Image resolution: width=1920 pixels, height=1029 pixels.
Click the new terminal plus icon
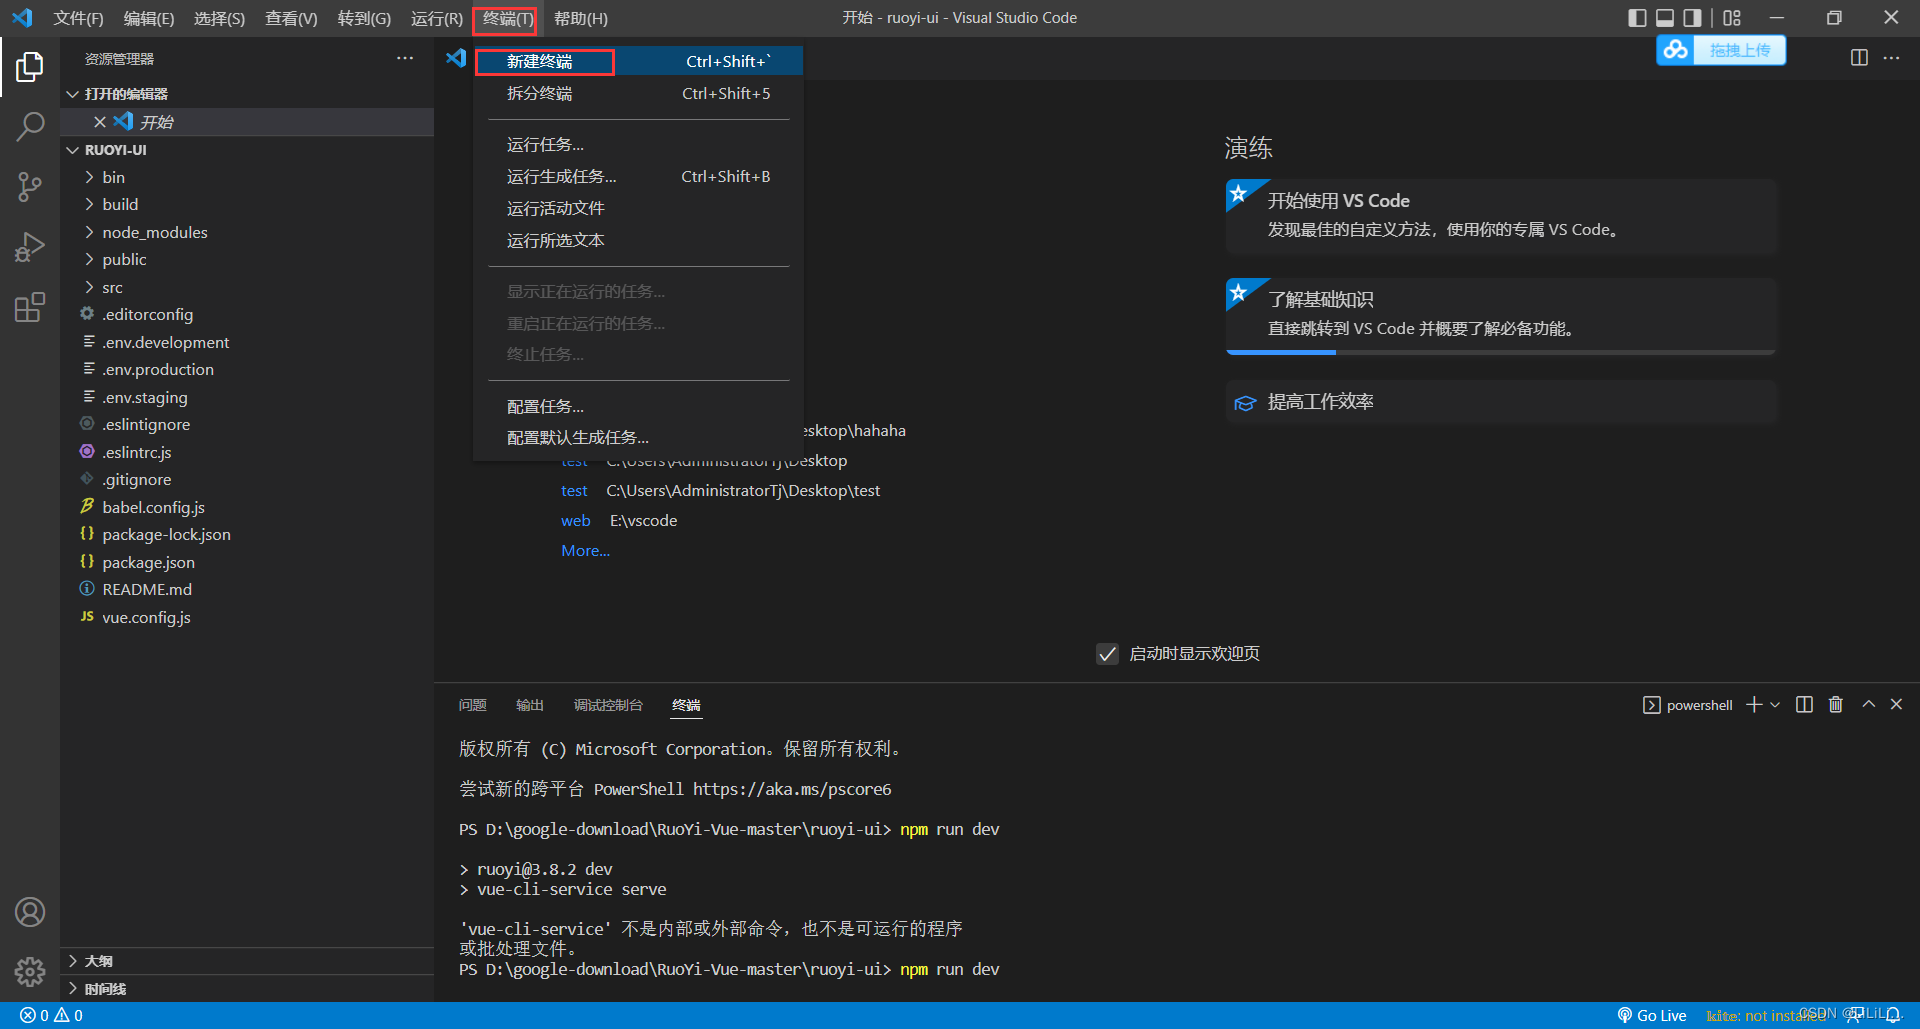1753,705
